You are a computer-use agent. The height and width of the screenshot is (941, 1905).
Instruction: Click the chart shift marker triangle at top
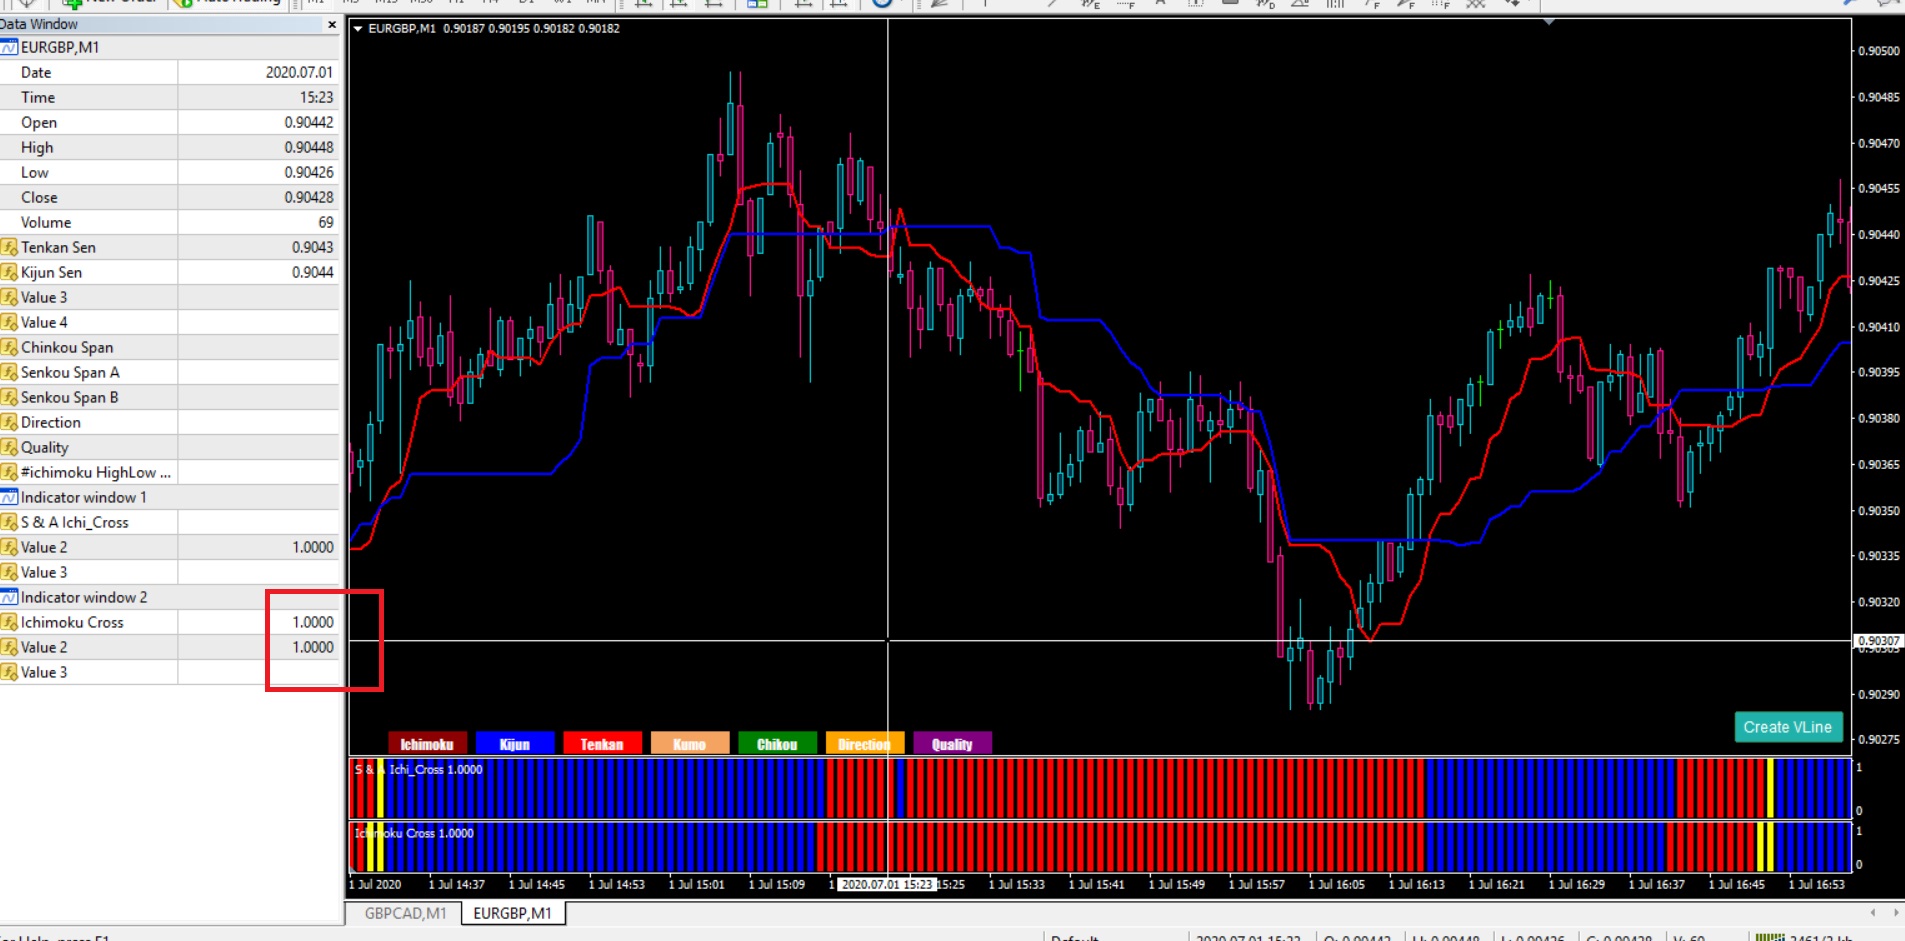coord(1549,21)
